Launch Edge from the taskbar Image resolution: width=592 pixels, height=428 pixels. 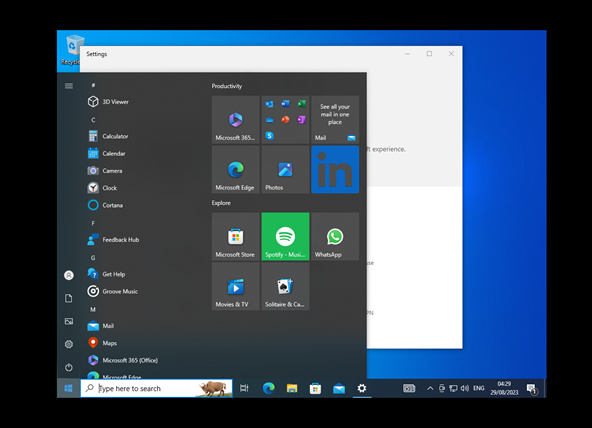[268, 388]
